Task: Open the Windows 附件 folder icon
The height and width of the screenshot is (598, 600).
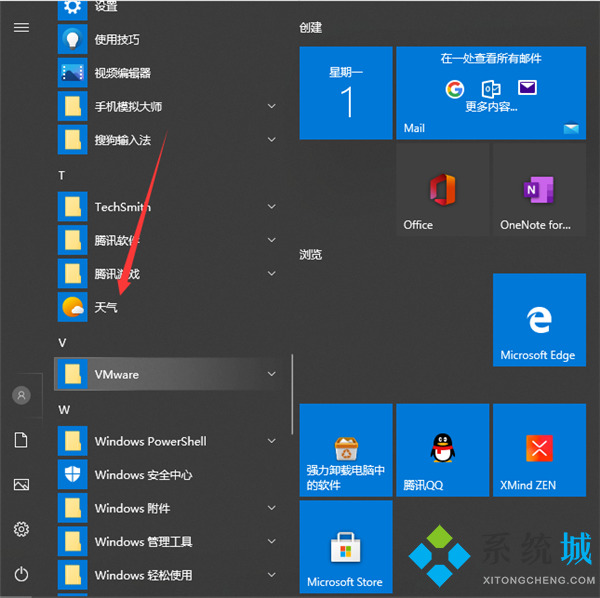Action: click(73, 508)
